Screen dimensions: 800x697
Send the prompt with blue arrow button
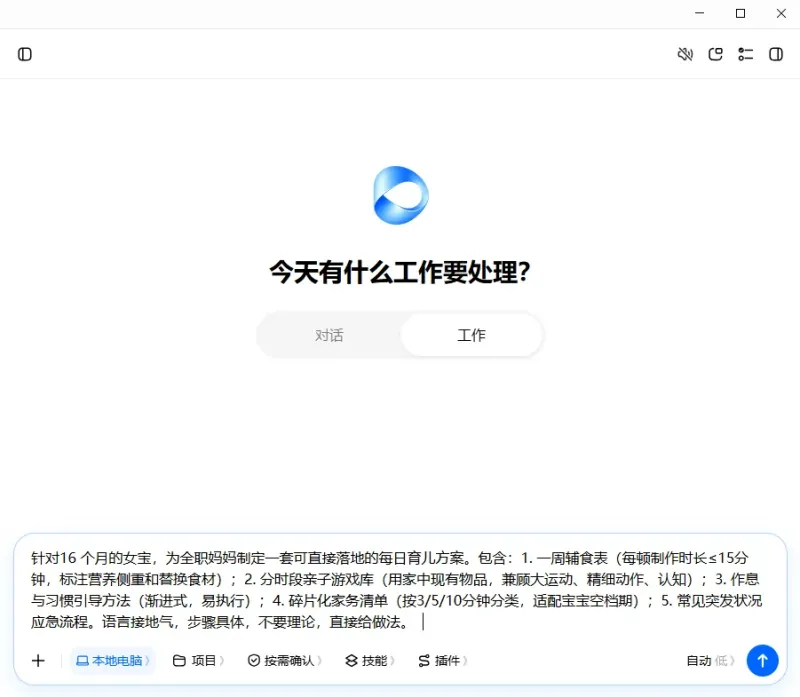(x=762, y=661)
